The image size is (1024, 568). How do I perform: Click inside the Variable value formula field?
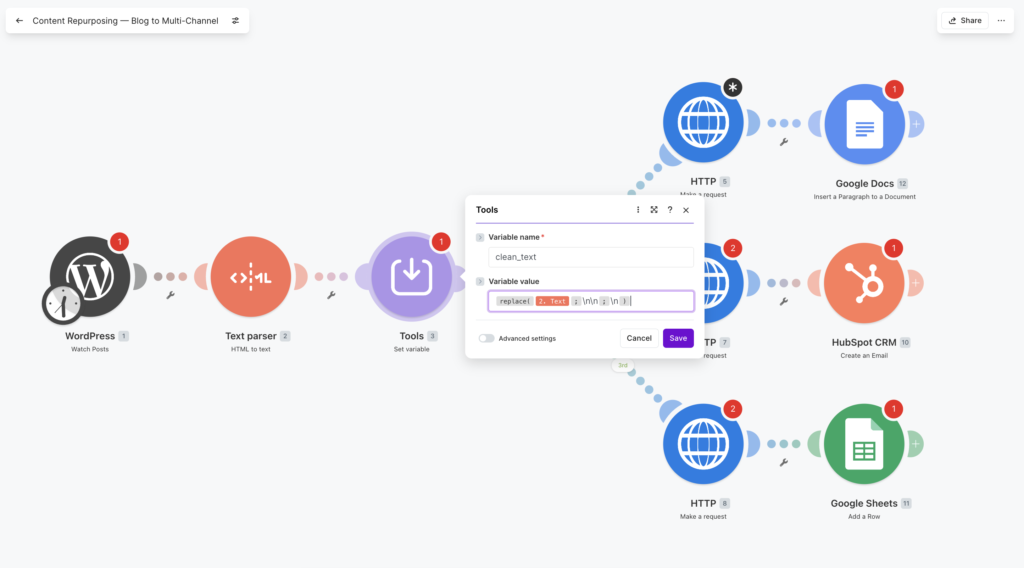(x=590, y=301)
